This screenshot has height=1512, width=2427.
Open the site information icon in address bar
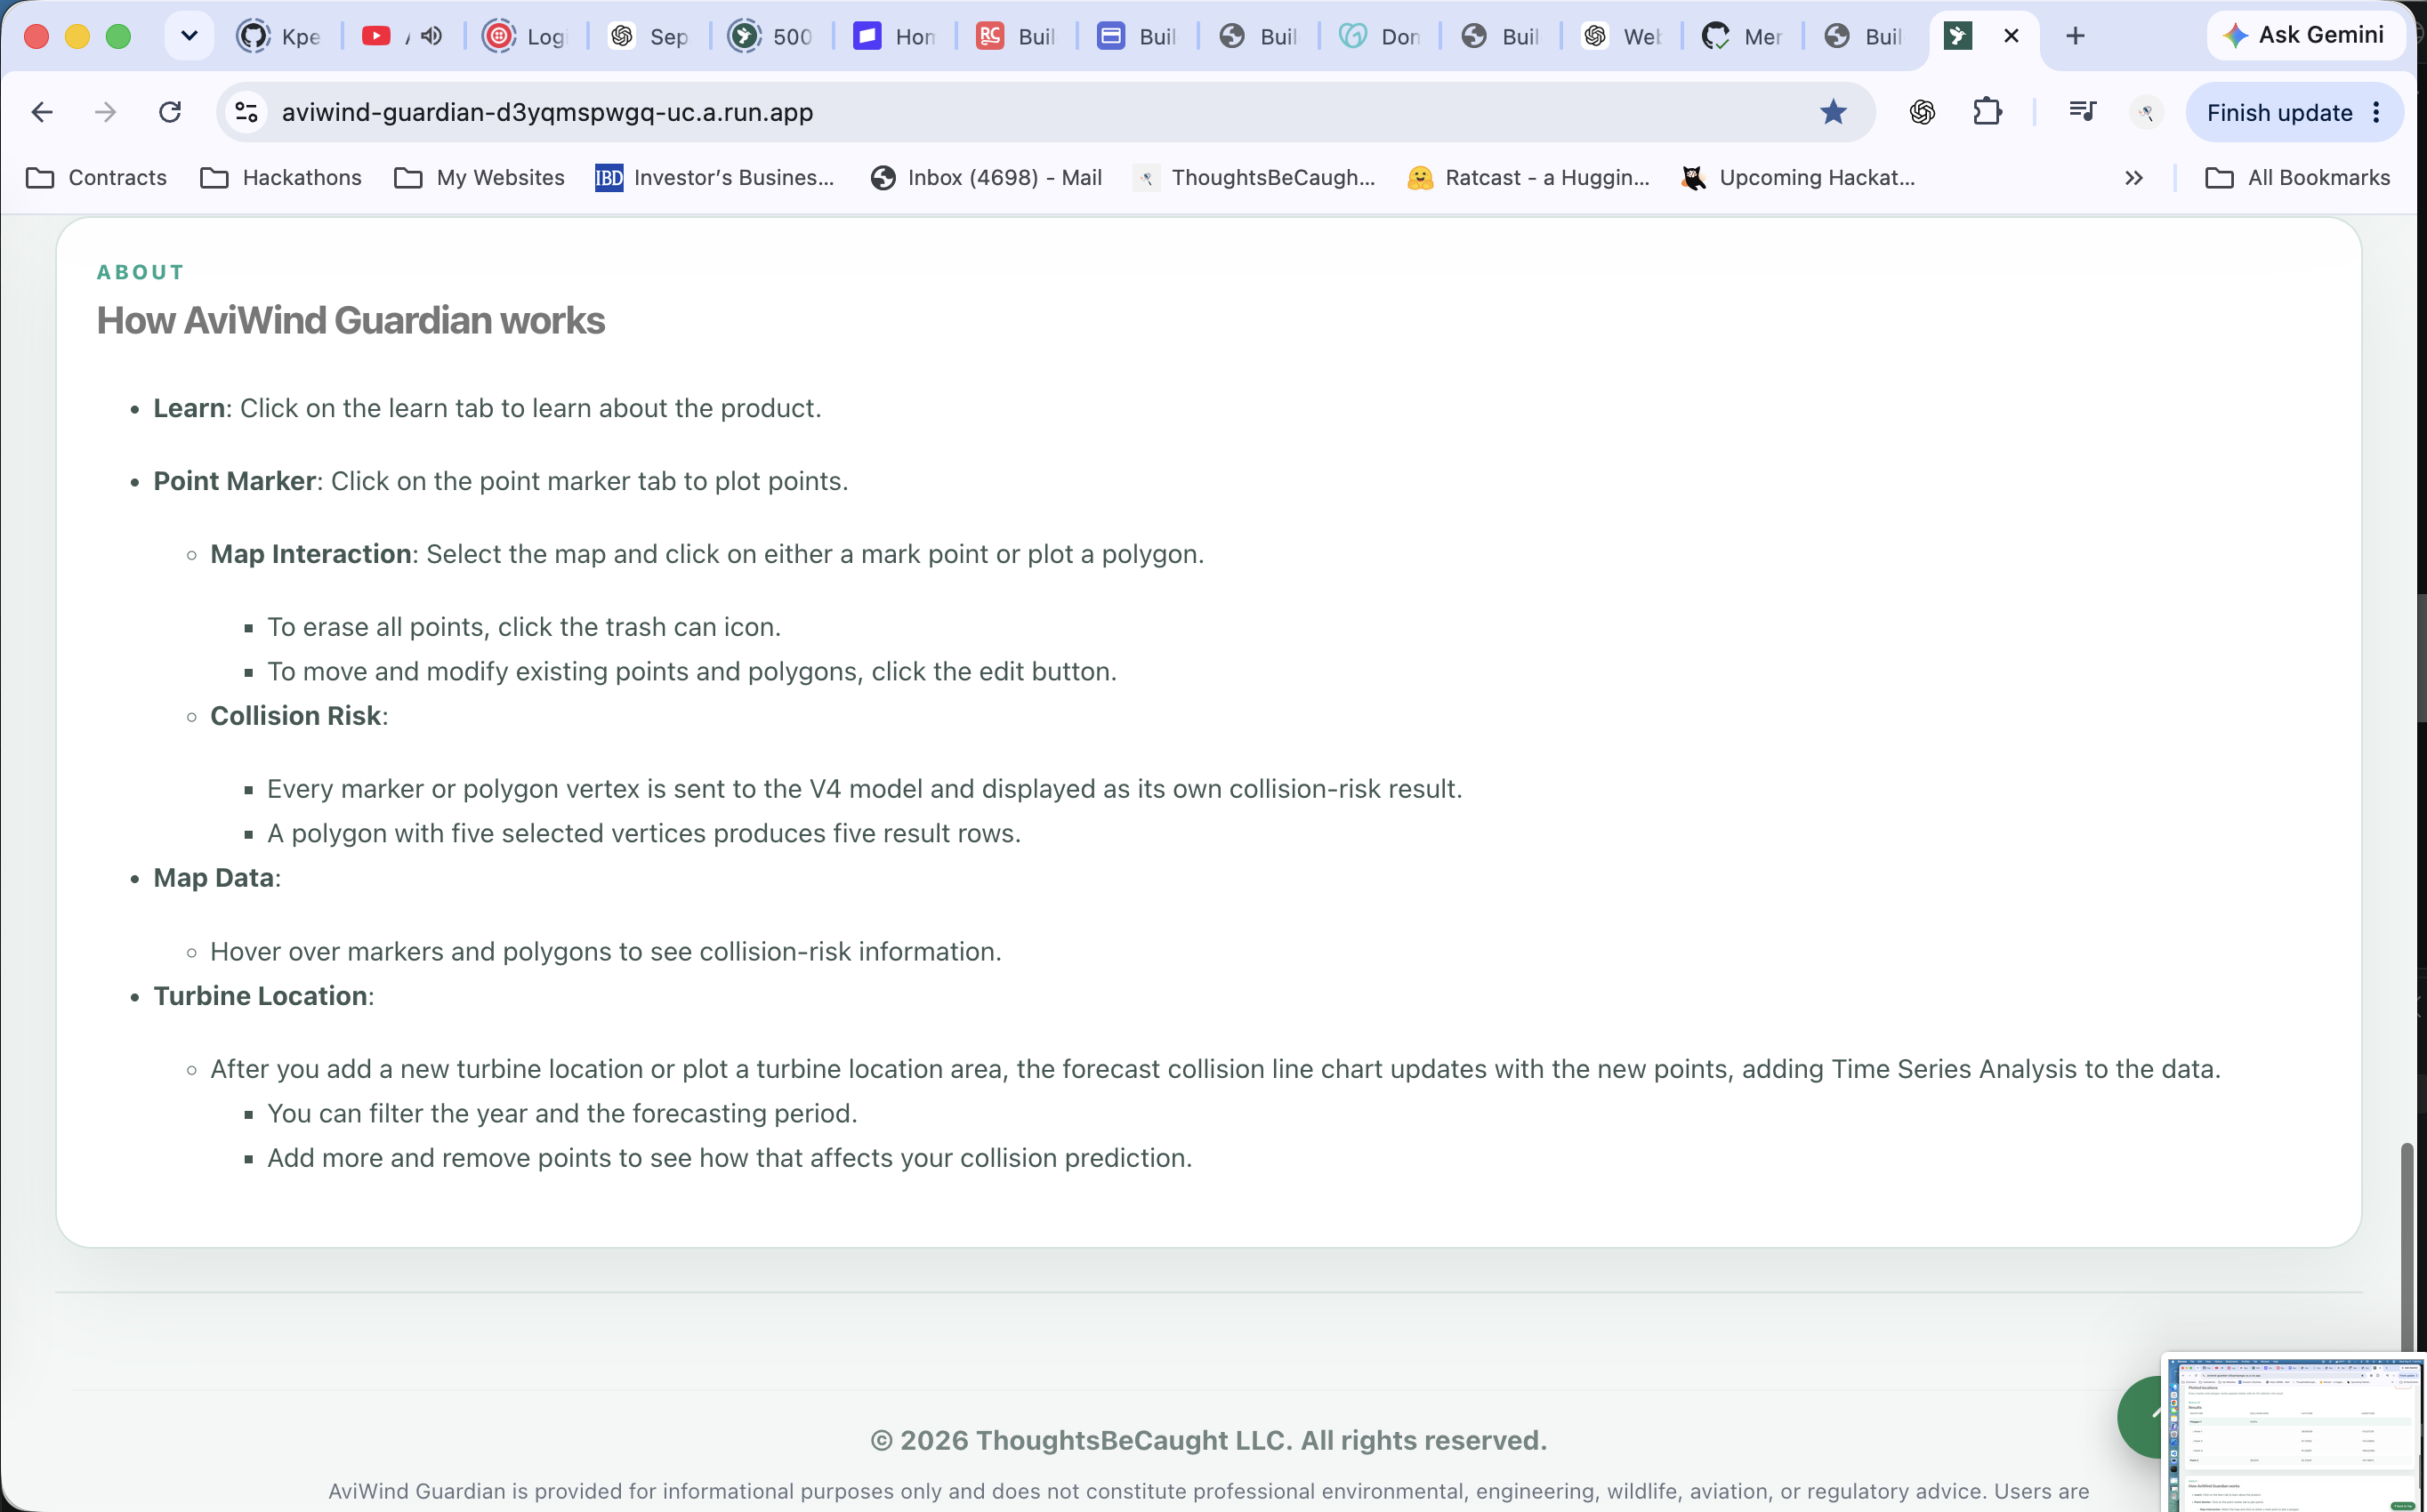pyautogui.click(x=246, y=112)
